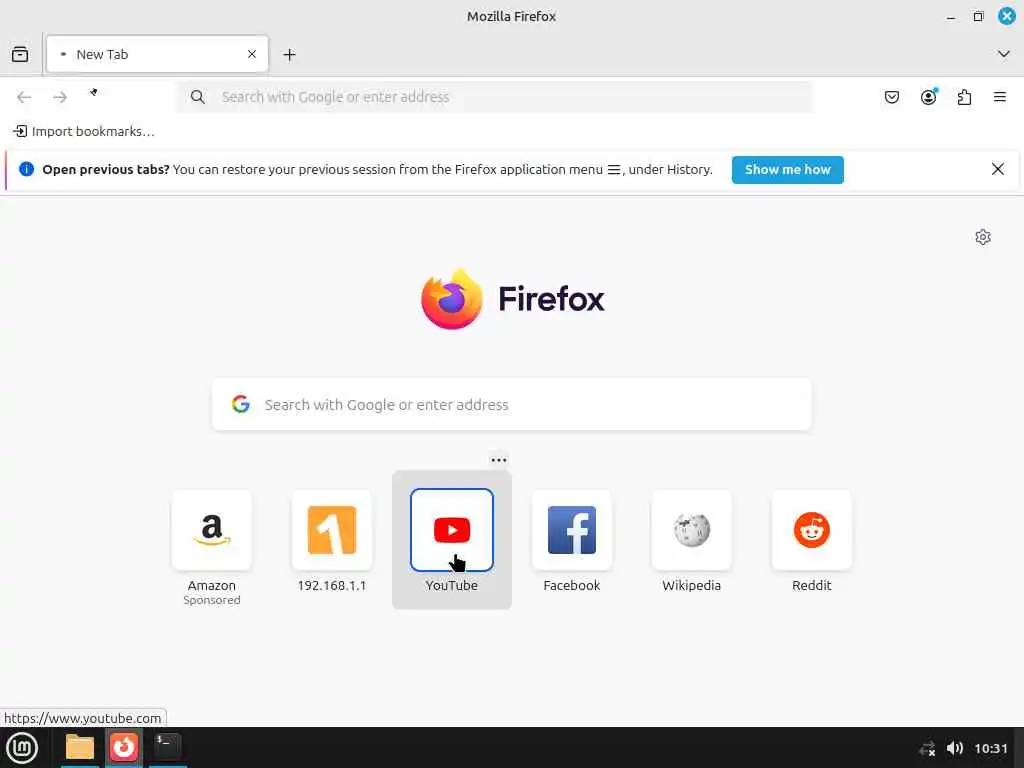
Task: Open Firefox View (recent browsing) icon
Action: pyautogui.click(x=20, y=54)
